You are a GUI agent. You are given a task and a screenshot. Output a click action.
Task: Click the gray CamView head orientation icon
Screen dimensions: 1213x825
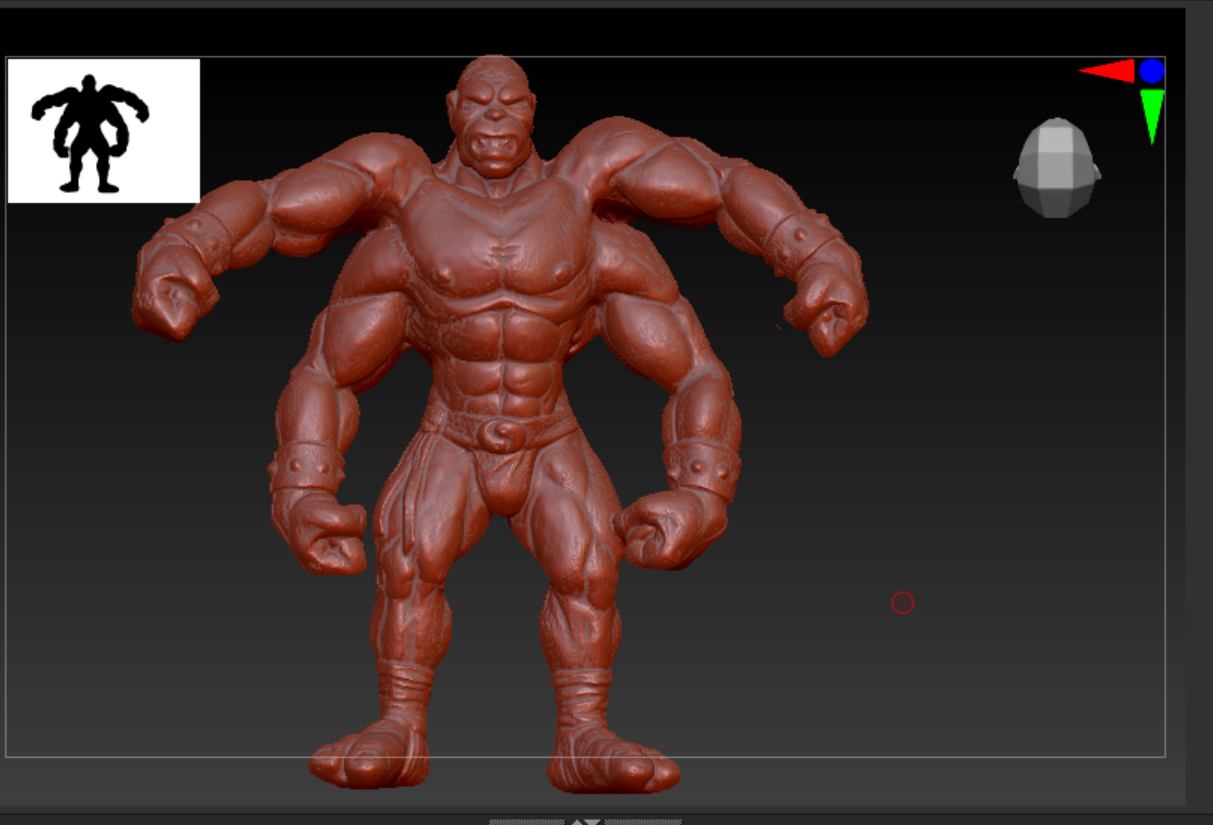tap(1057, 168)
